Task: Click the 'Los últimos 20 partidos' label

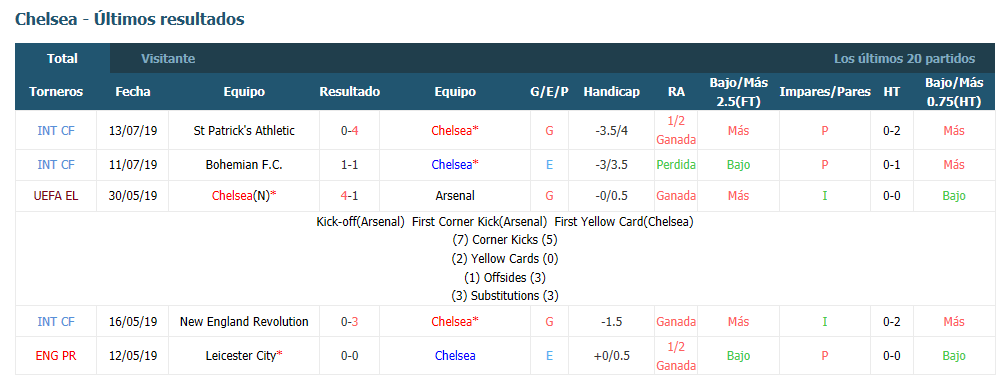Action: [905, 58]
